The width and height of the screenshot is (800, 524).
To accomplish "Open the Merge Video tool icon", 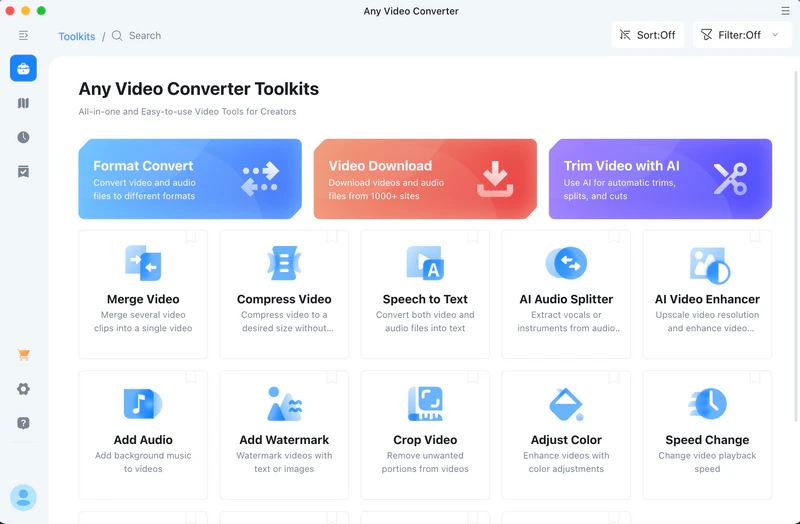I will click(x=143, y=264).
